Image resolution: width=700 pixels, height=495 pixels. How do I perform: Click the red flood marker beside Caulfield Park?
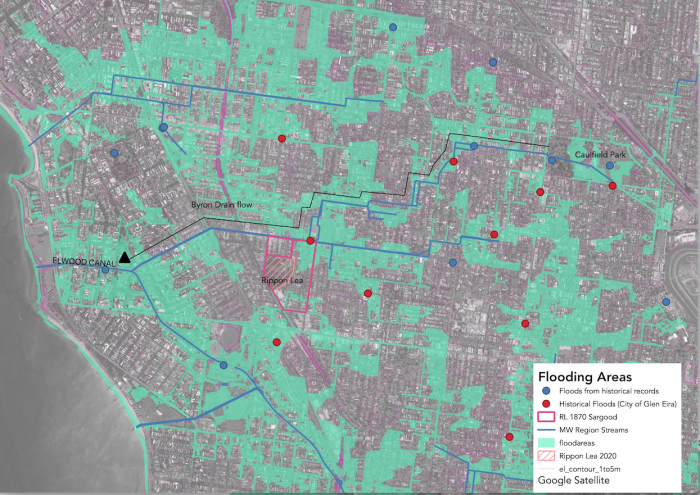612,186
